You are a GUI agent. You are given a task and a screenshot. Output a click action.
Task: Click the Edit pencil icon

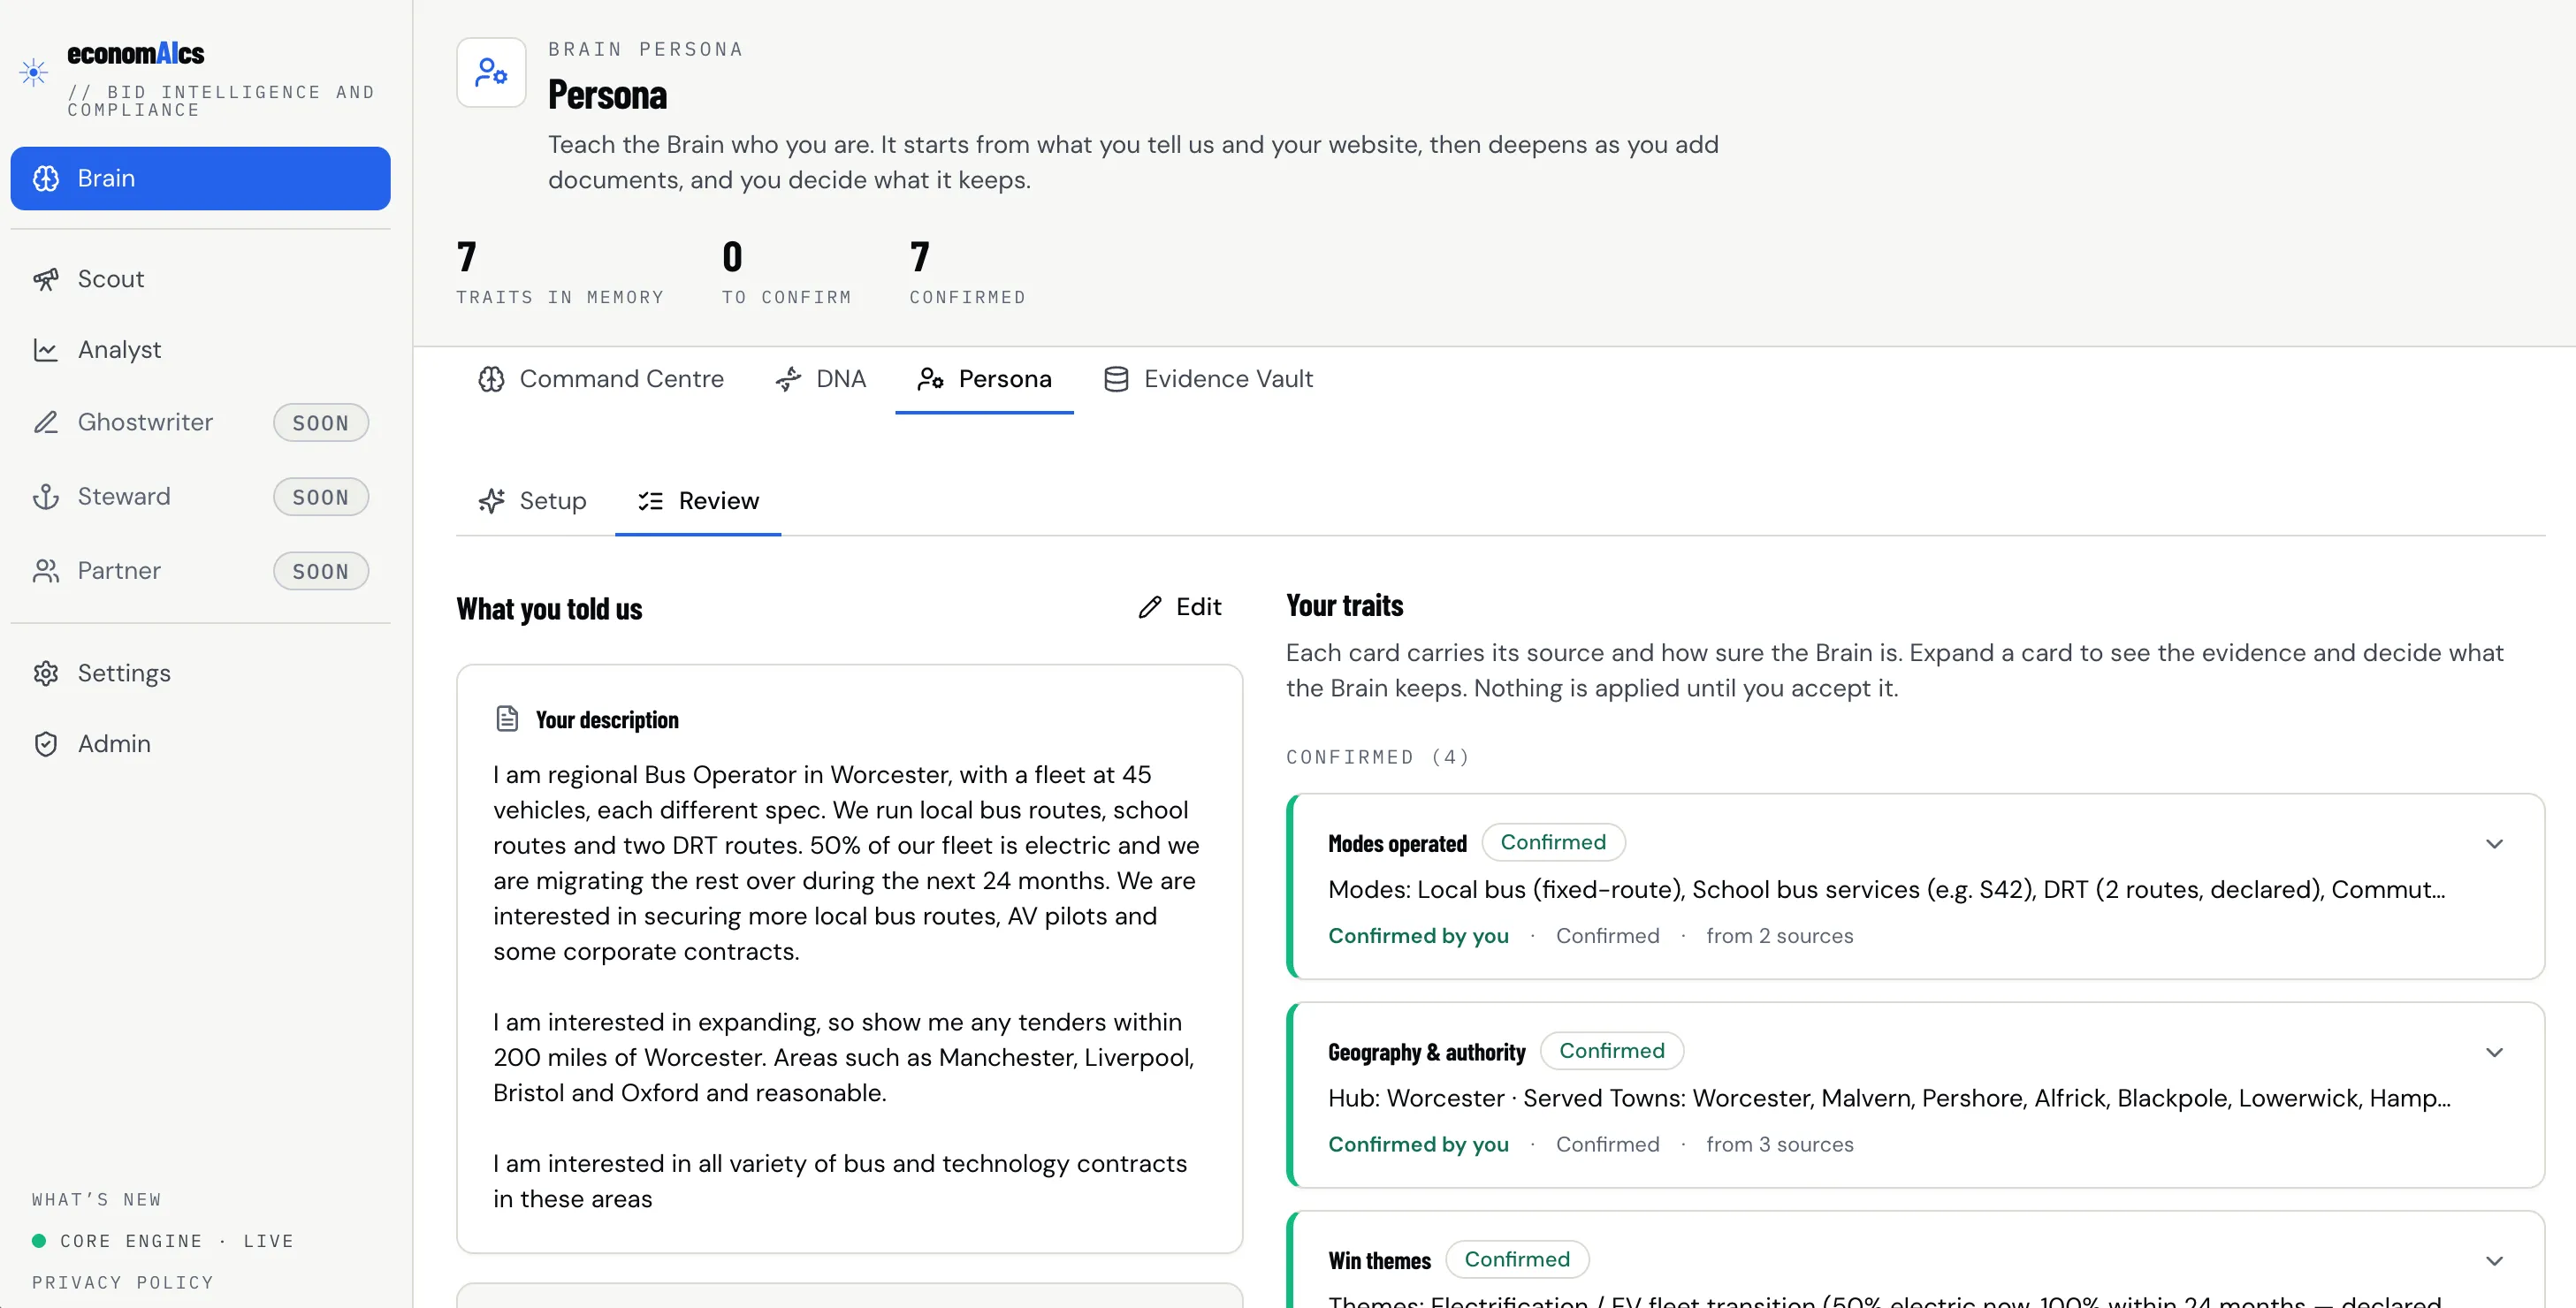(1150, 607)
